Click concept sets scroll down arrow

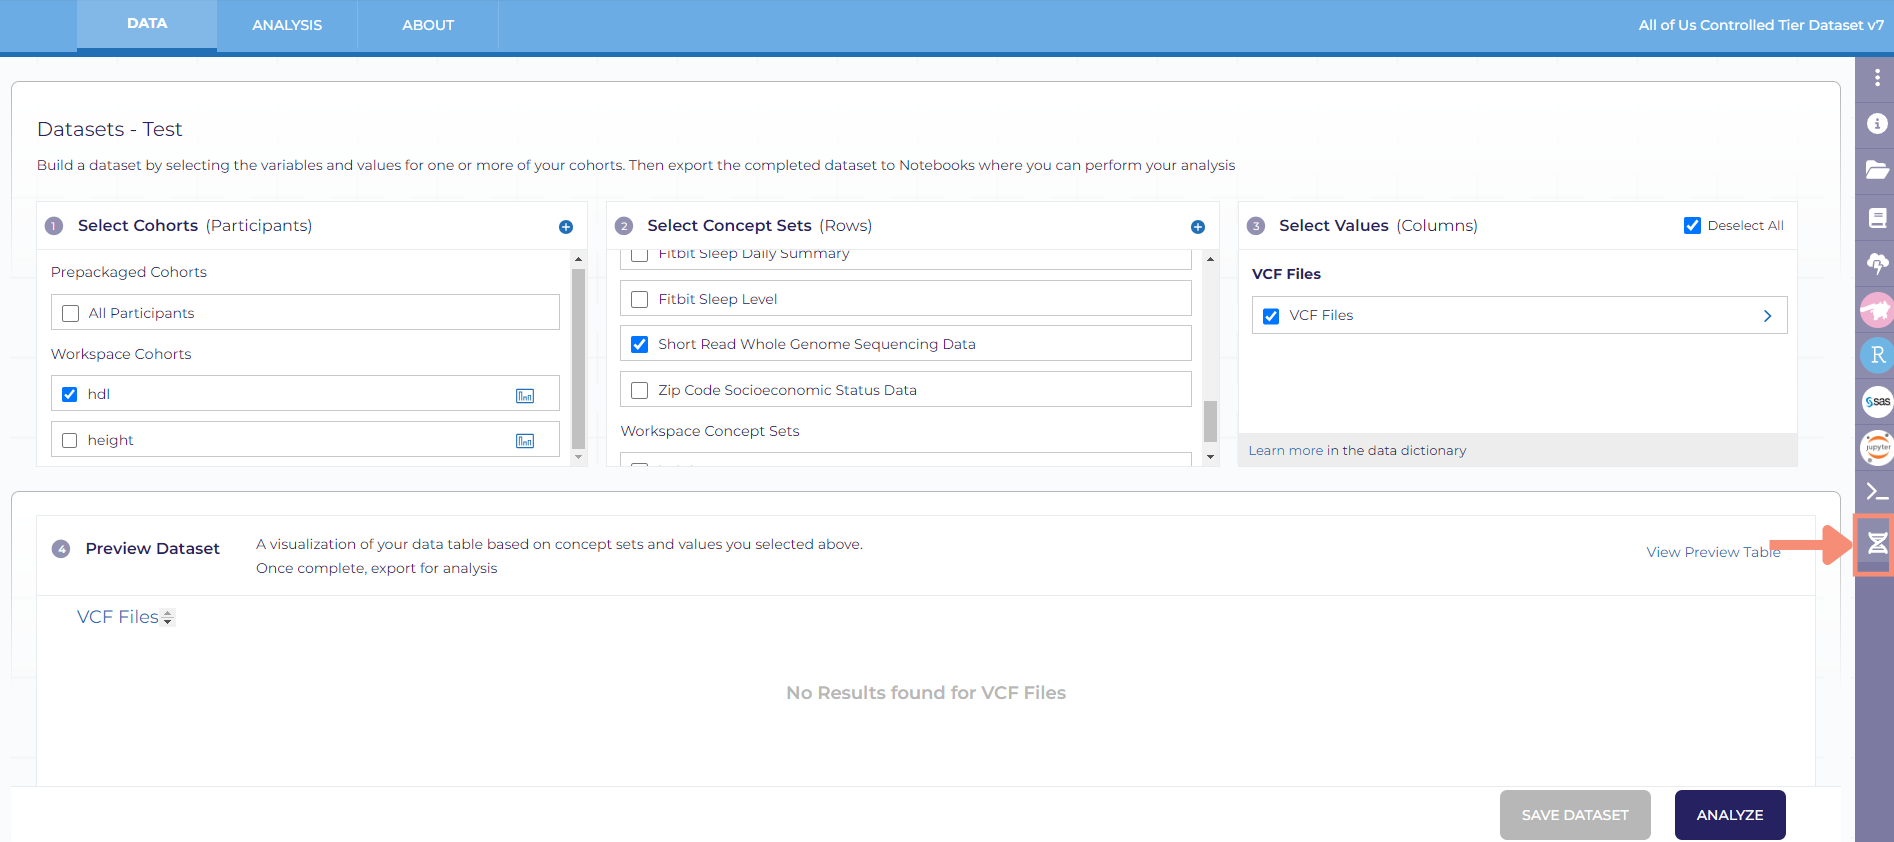point(1210,457)
